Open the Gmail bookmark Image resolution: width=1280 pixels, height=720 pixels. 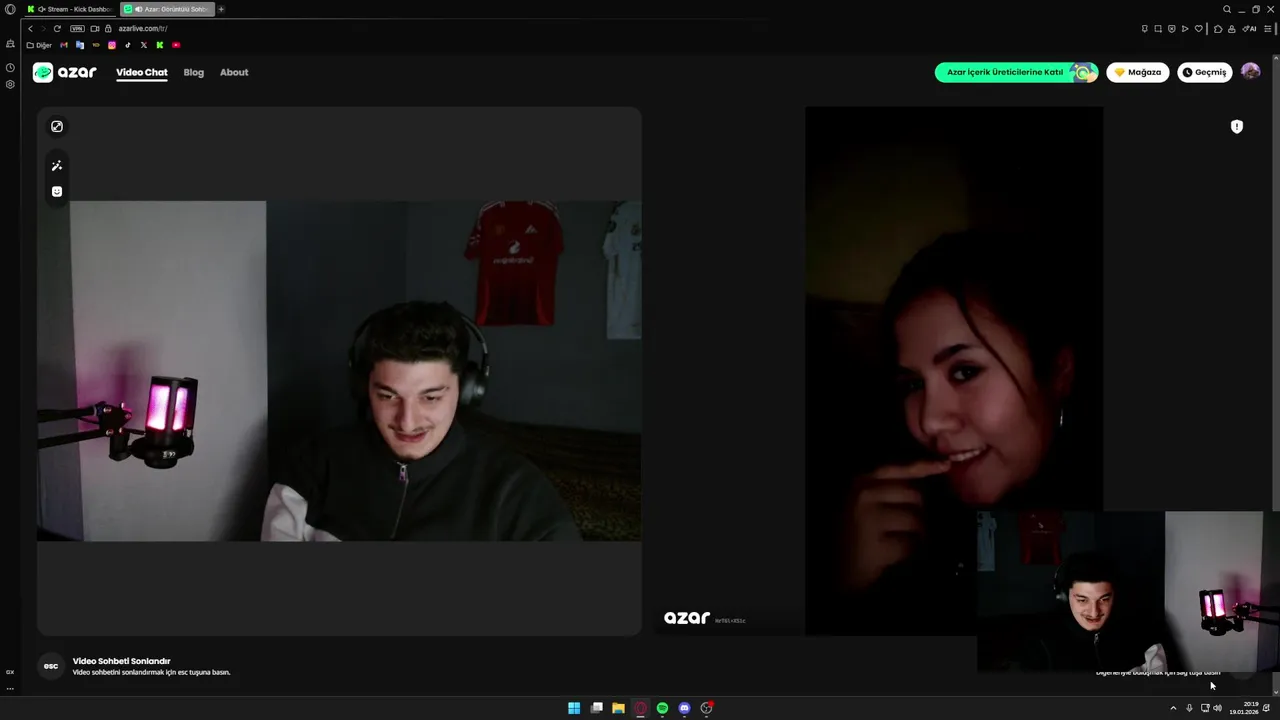pos(65,45)
